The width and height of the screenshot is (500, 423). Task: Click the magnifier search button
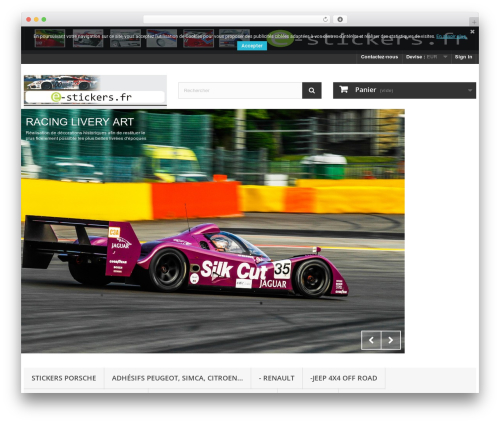(x=312, y=90)
